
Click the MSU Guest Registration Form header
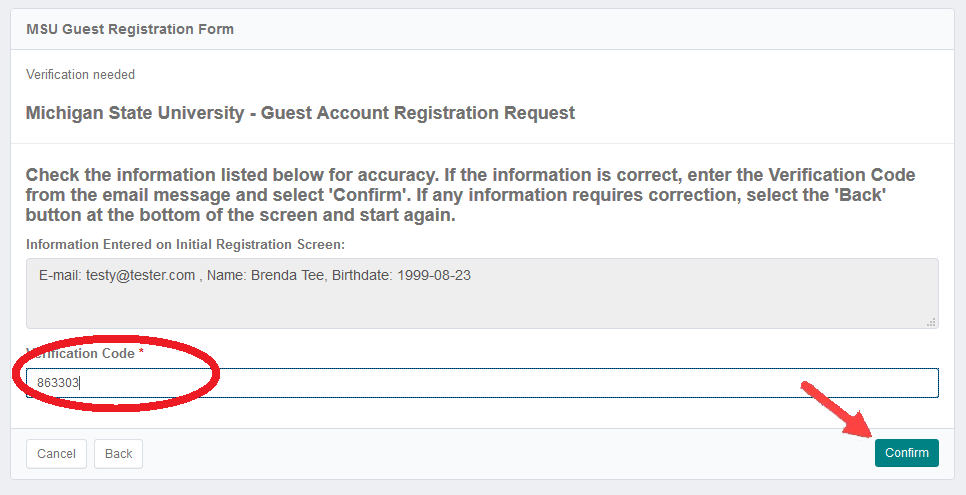click(130, 29)
